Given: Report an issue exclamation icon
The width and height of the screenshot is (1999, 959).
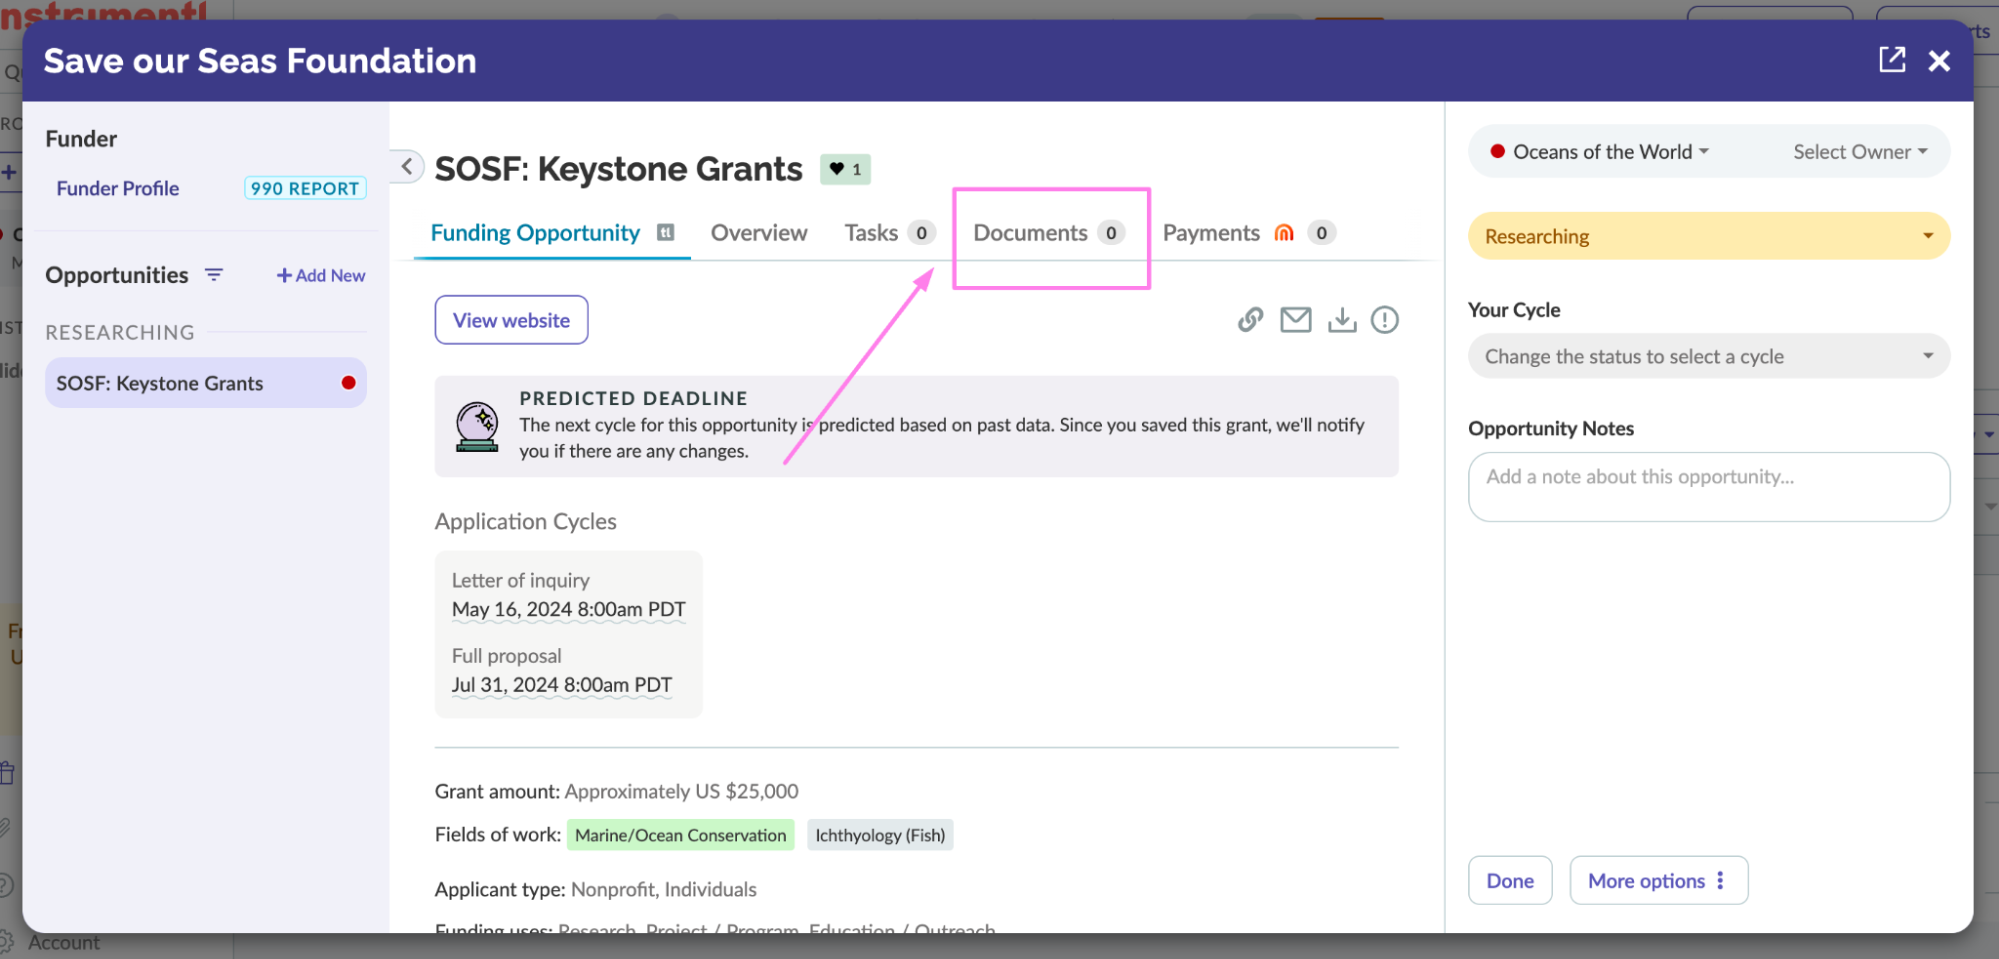Looking at the screenshot, I should [1385, 320].
